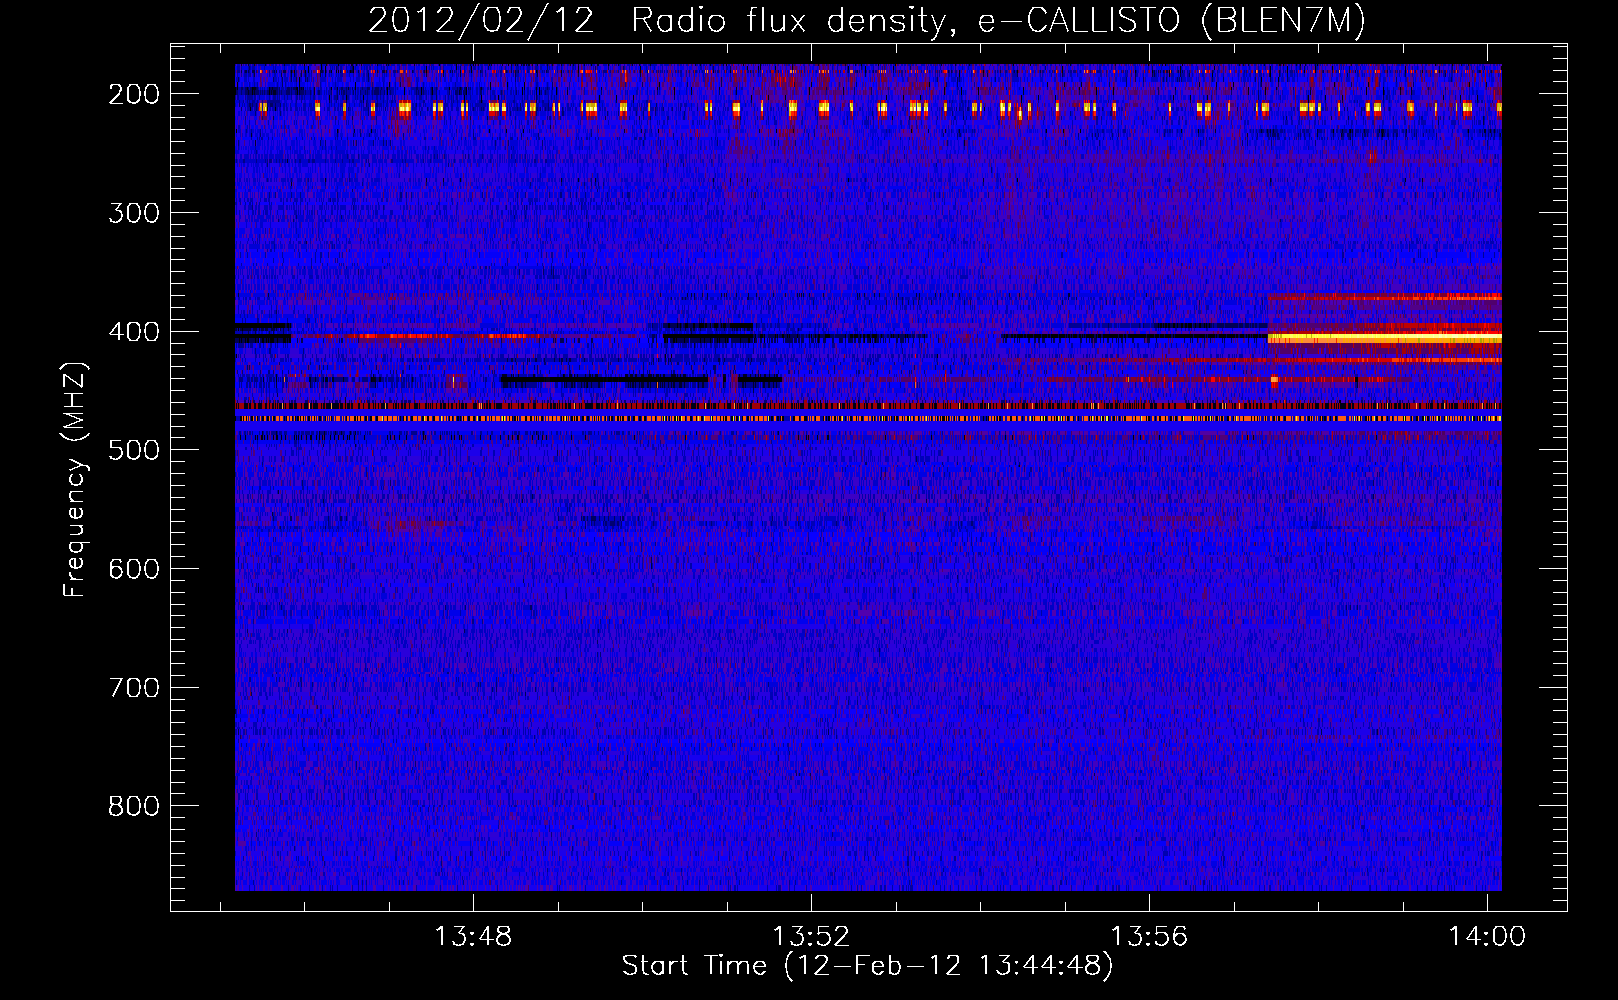
Task: Click the plot title '2012/02/12 Radio flux density'
Action: pyautogui.click(x=660, y=20)
